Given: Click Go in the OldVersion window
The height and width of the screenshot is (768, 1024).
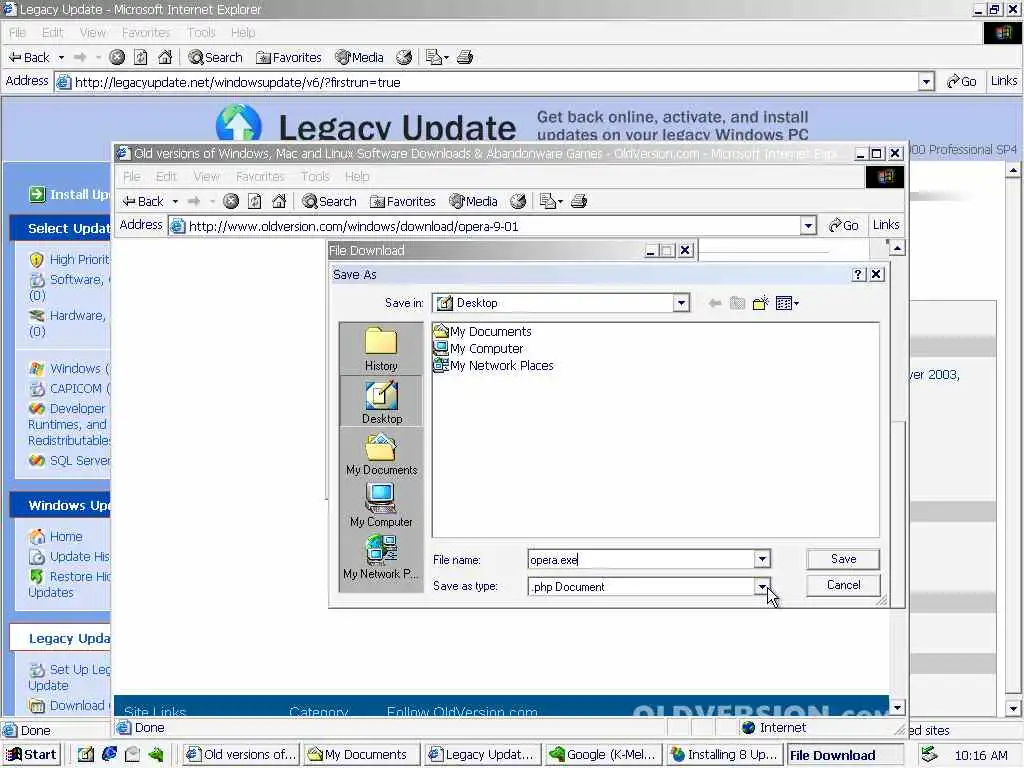Looking at the screenshot, I should point(843,225).
